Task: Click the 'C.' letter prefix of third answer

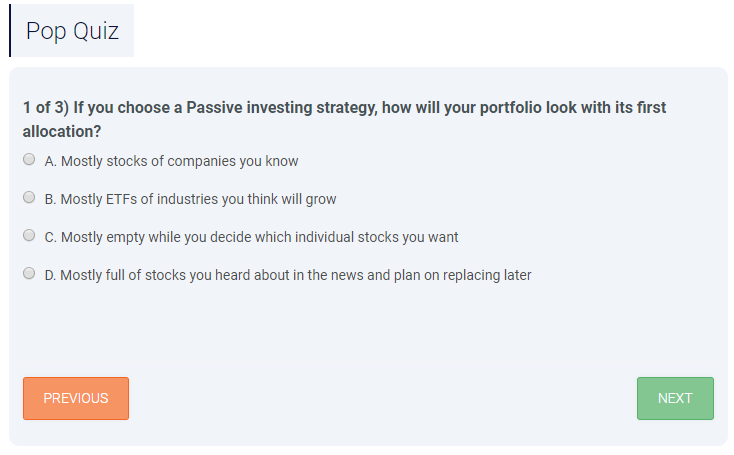Action: click(51, 237)
